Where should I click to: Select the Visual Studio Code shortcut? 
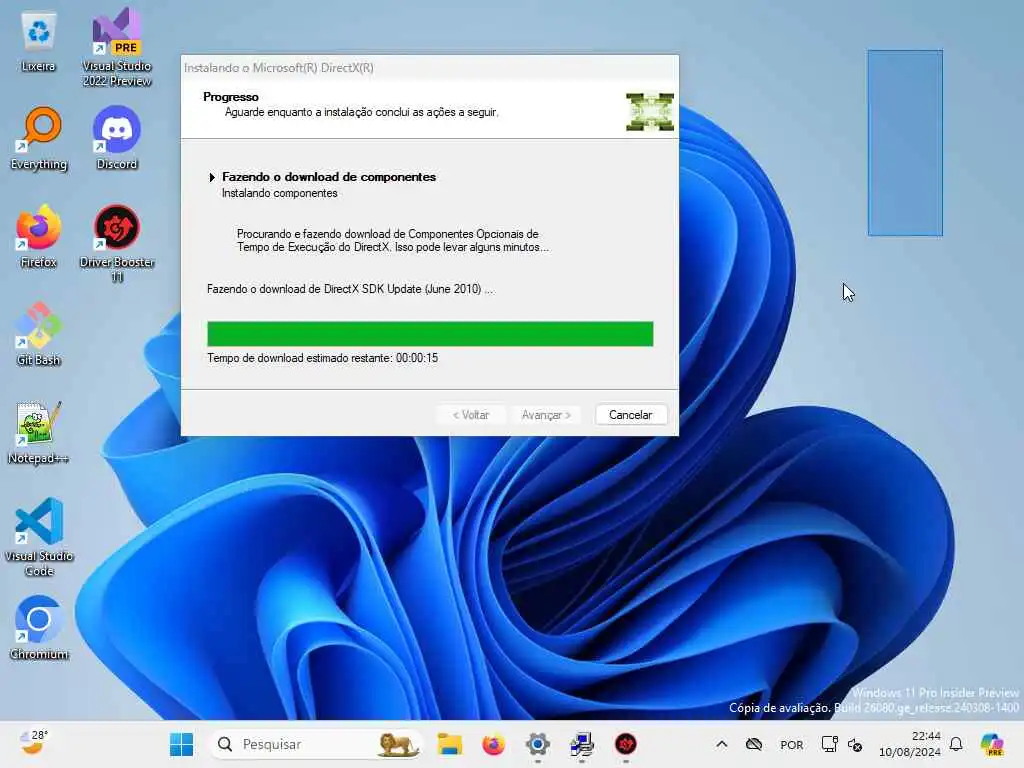pyautogui.click(x=39, y=537)
